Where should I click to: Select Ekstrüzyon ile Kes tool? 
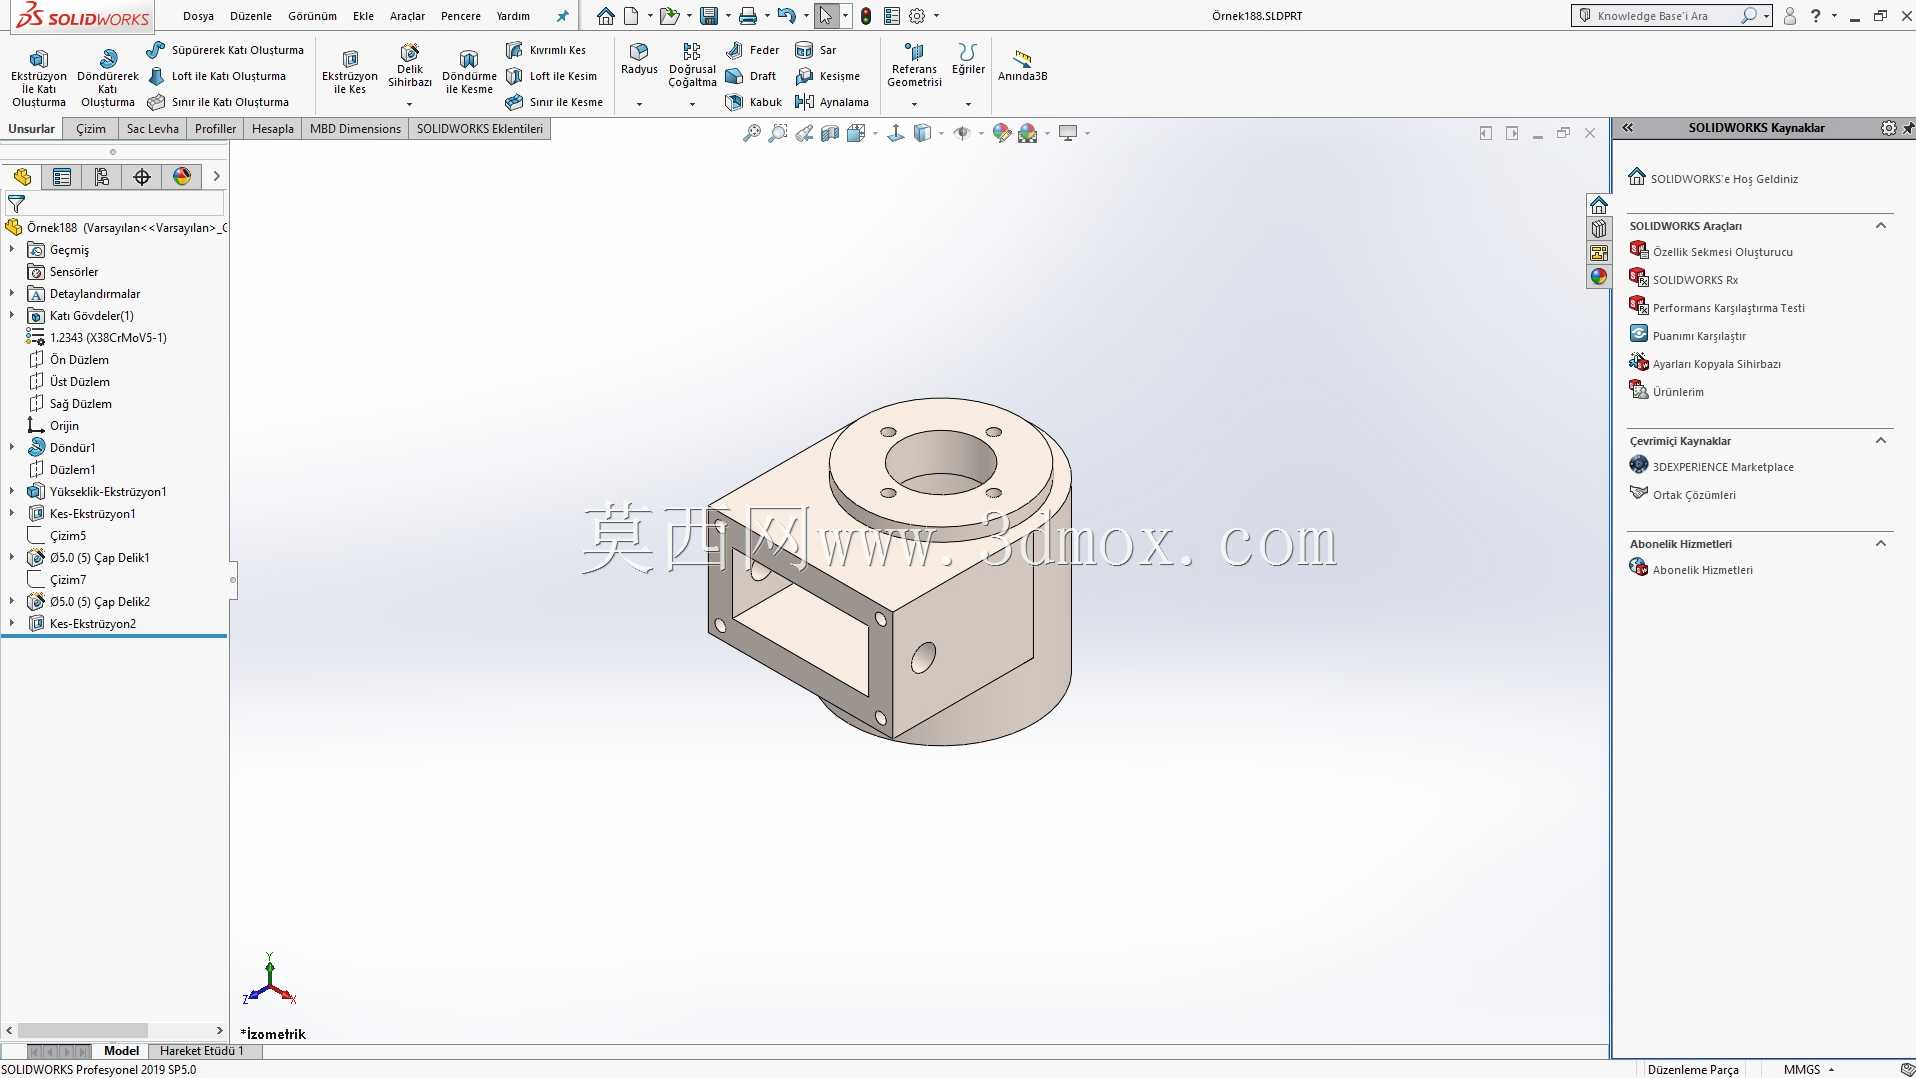click(x=350, y=72)
